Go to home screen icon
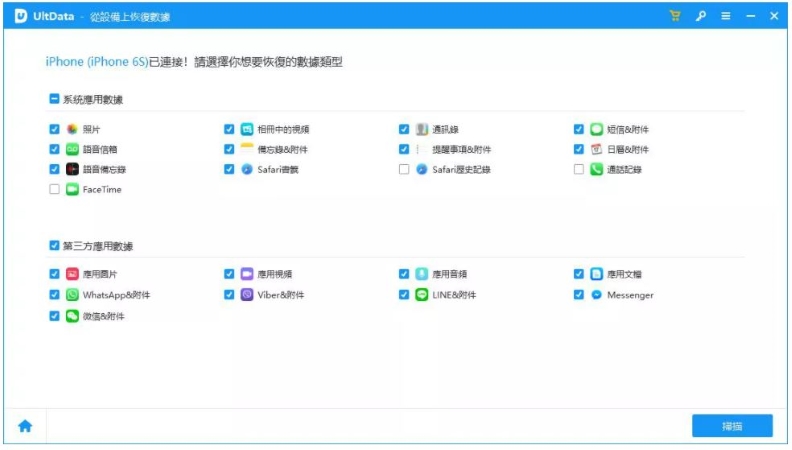Screen dimensions: 792x450 click(25, 426)
